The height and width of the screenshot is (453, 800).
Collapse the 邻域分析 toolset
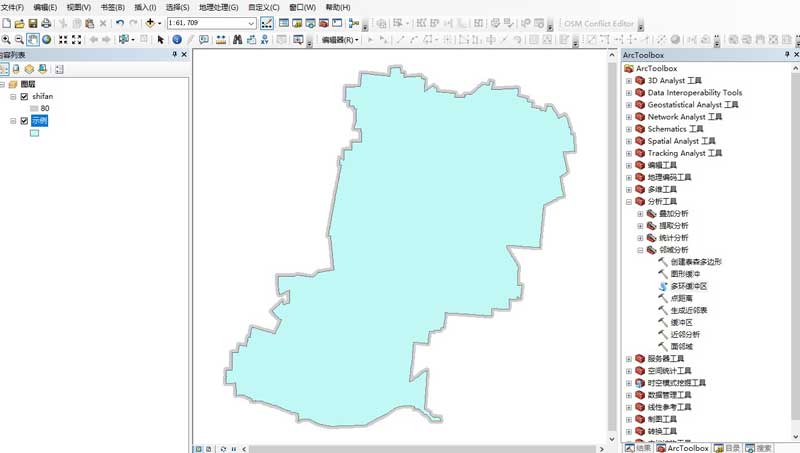640,250
